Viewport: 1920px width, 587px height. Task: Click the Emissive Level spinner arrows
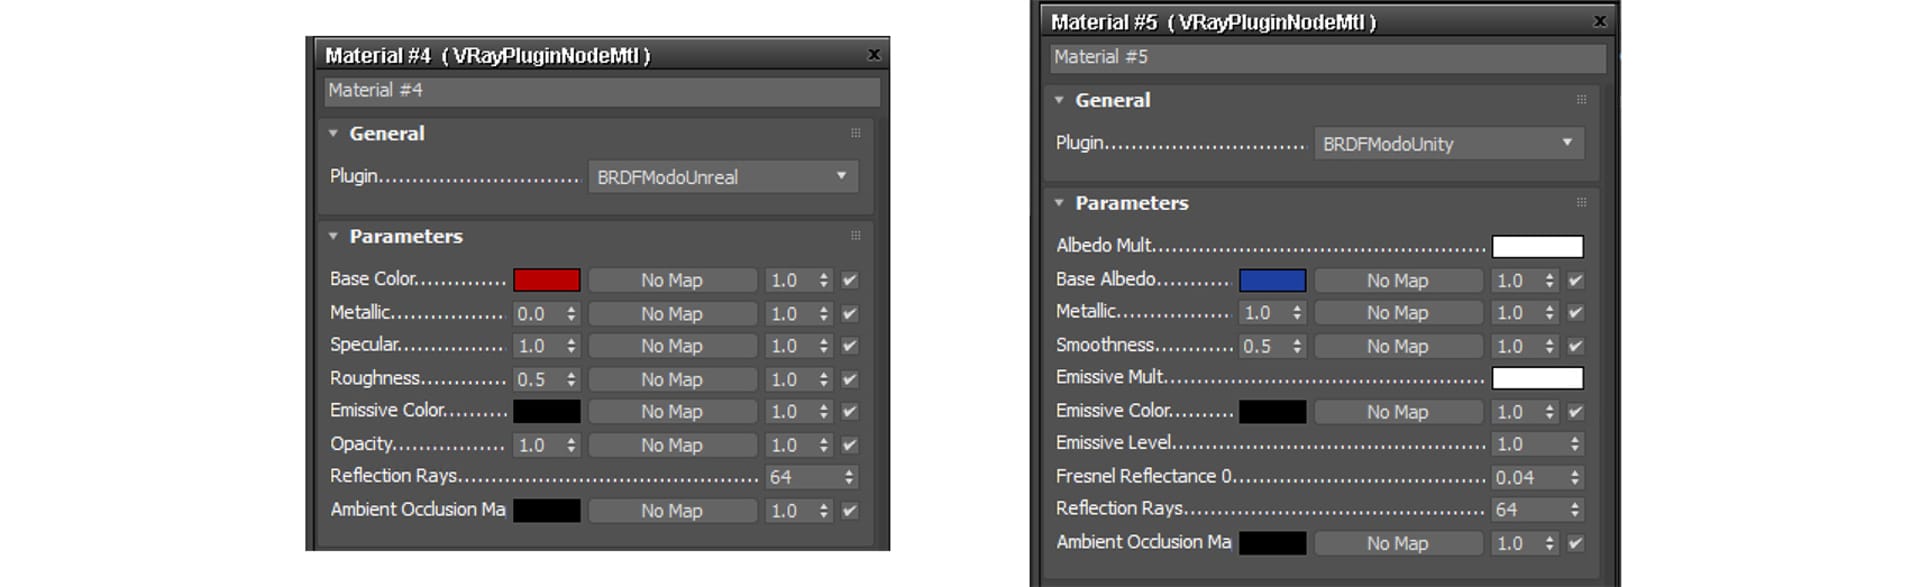(x=1576, y=444)
